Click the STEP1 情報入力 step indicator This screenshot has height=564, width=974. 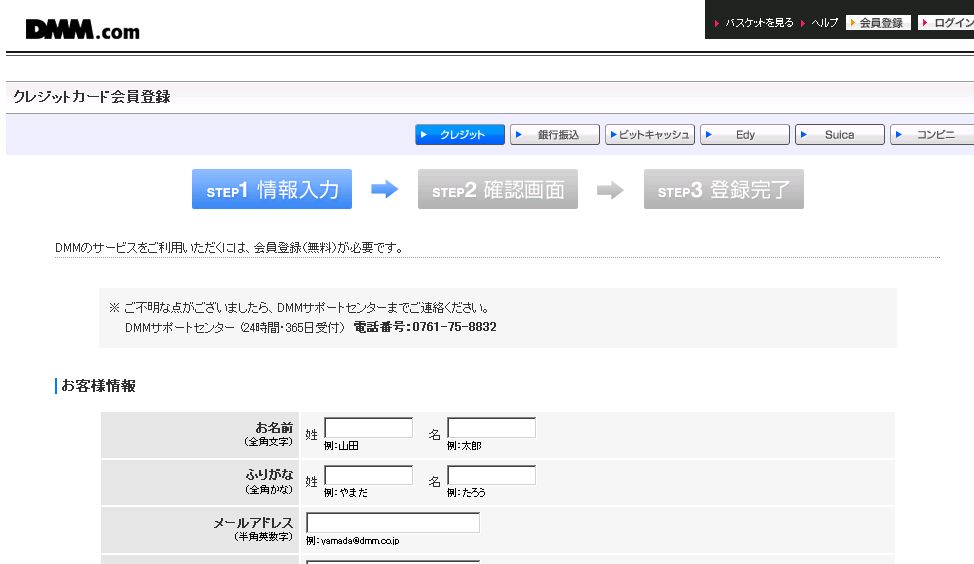[272, 189]
